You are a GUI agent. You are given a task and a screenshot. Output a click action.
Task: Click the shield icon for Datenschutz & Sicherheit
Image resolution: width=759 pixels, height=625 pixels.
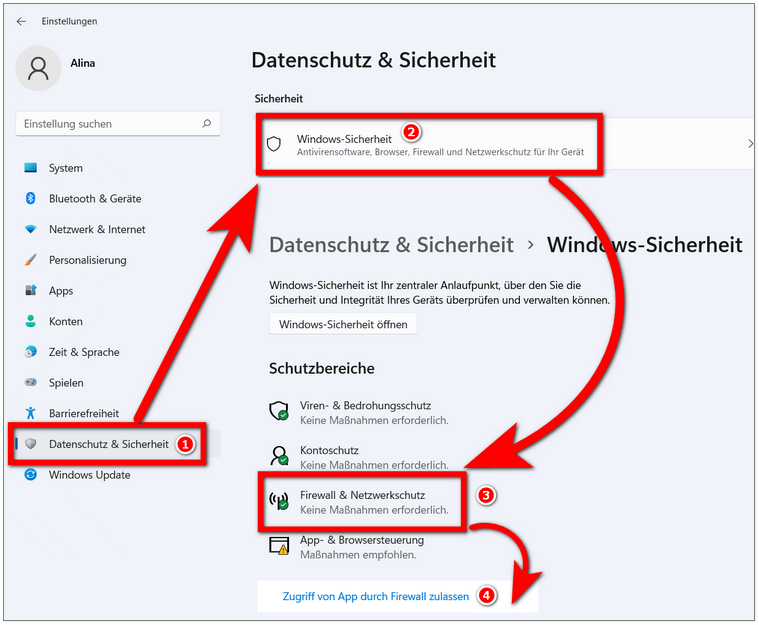coord(30,444)
